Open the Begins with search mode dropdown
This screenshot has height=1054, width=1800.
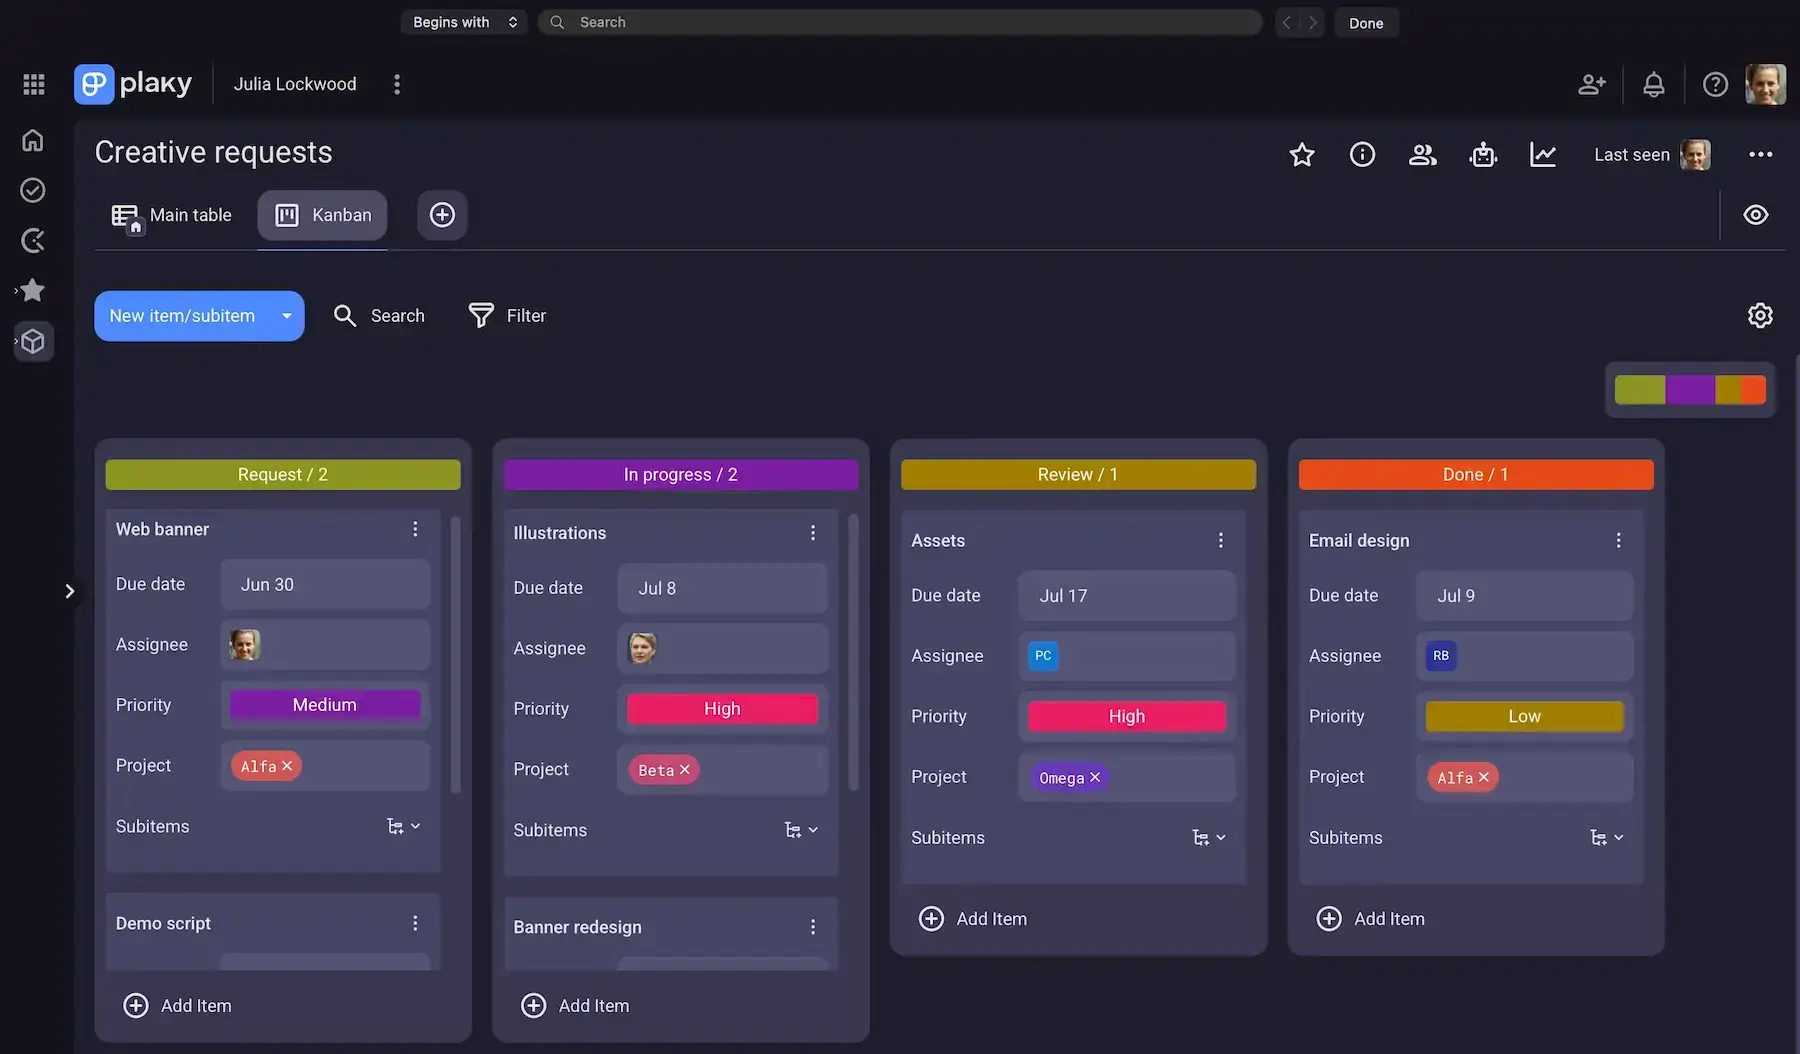[464, 22]
